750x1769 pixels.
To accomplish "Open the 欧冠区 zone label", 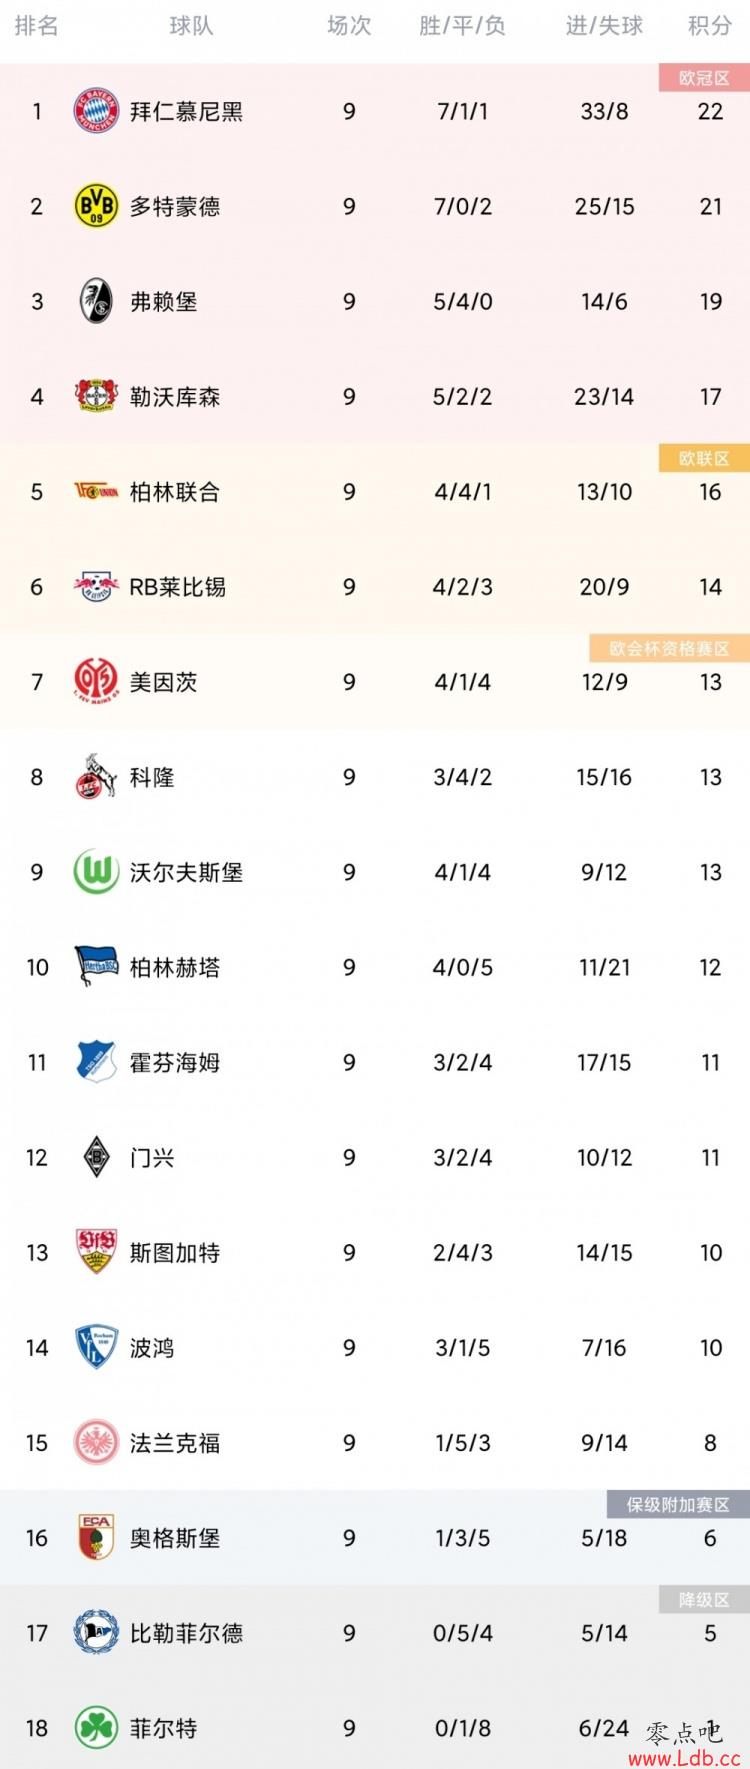I will click(x=704, y=78).
